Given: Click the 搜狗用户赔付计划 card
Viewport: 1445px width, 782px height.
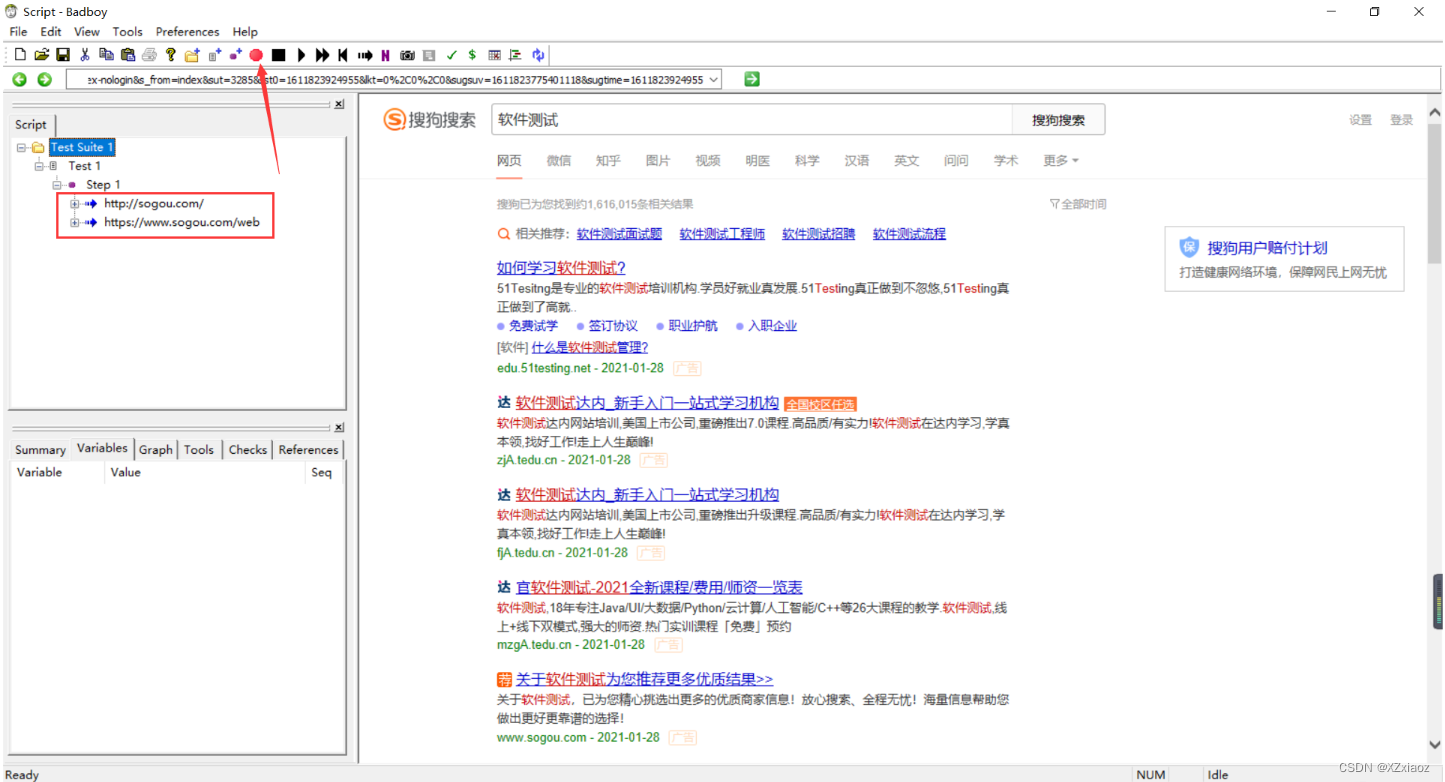Looking at the screenshot, I should 1284,259.
